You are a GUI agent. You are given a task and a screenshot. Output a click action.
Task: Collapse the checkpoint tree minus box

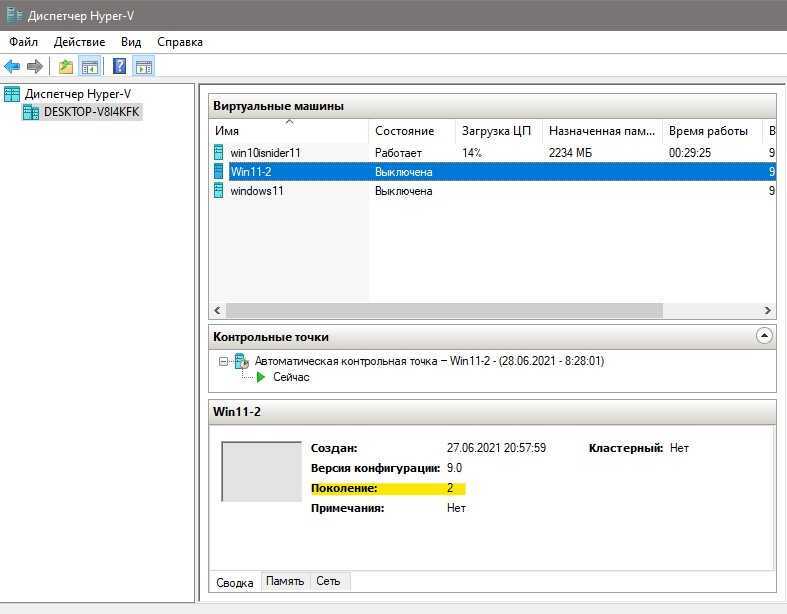click(x=223, y=361)
